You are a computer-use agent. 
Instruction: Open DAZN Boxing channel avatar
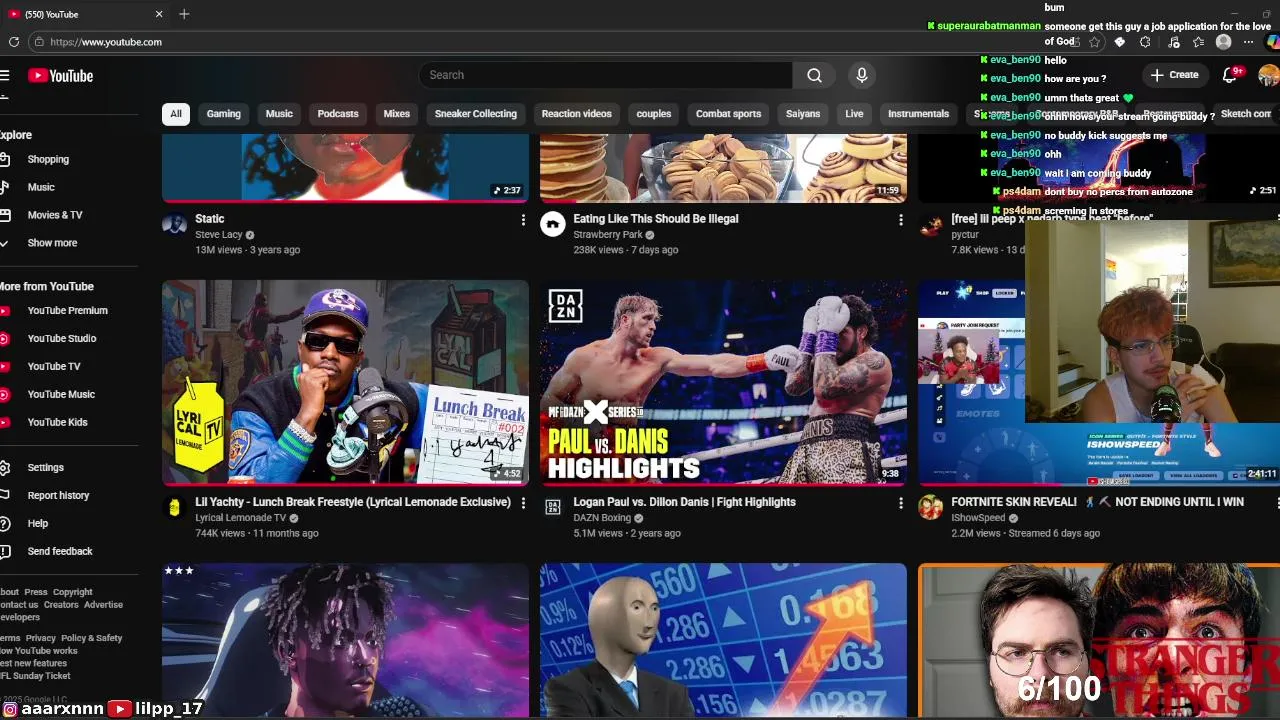[x=552, y=507]
